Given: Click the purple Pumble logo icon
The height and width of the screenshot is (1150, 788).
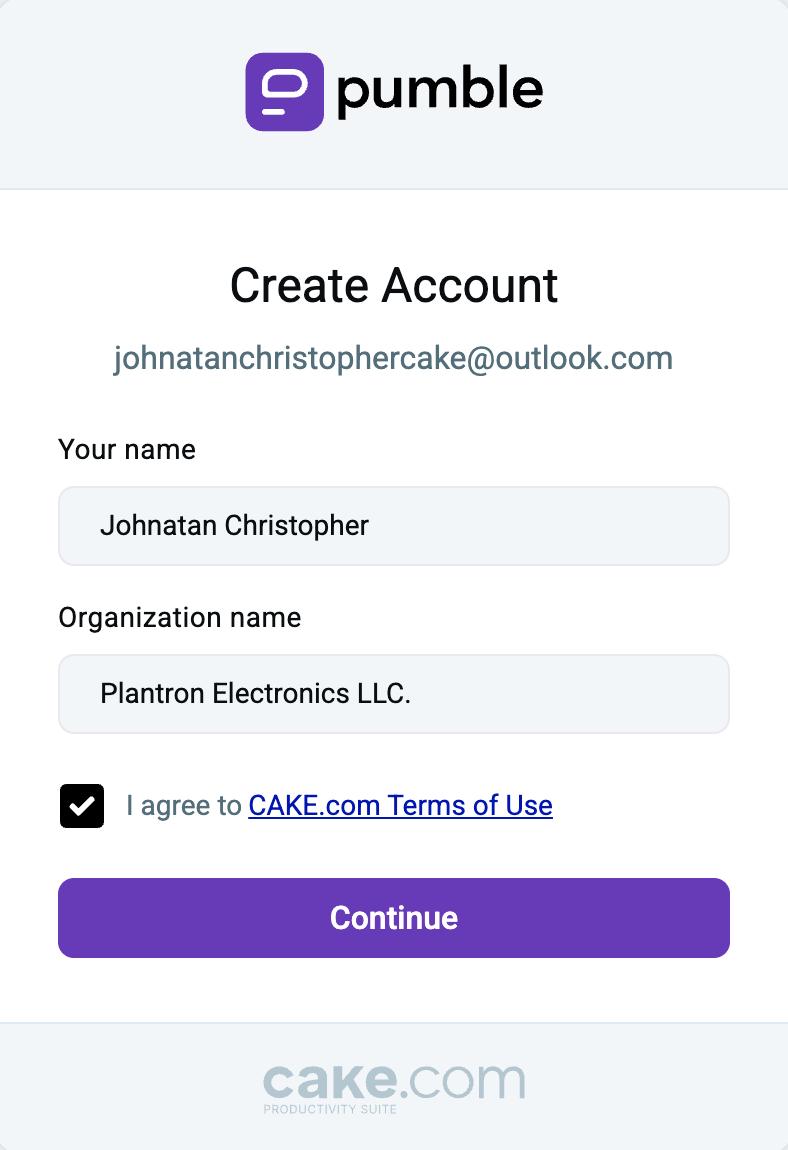Looking at the screenshot, I should 284,92.
